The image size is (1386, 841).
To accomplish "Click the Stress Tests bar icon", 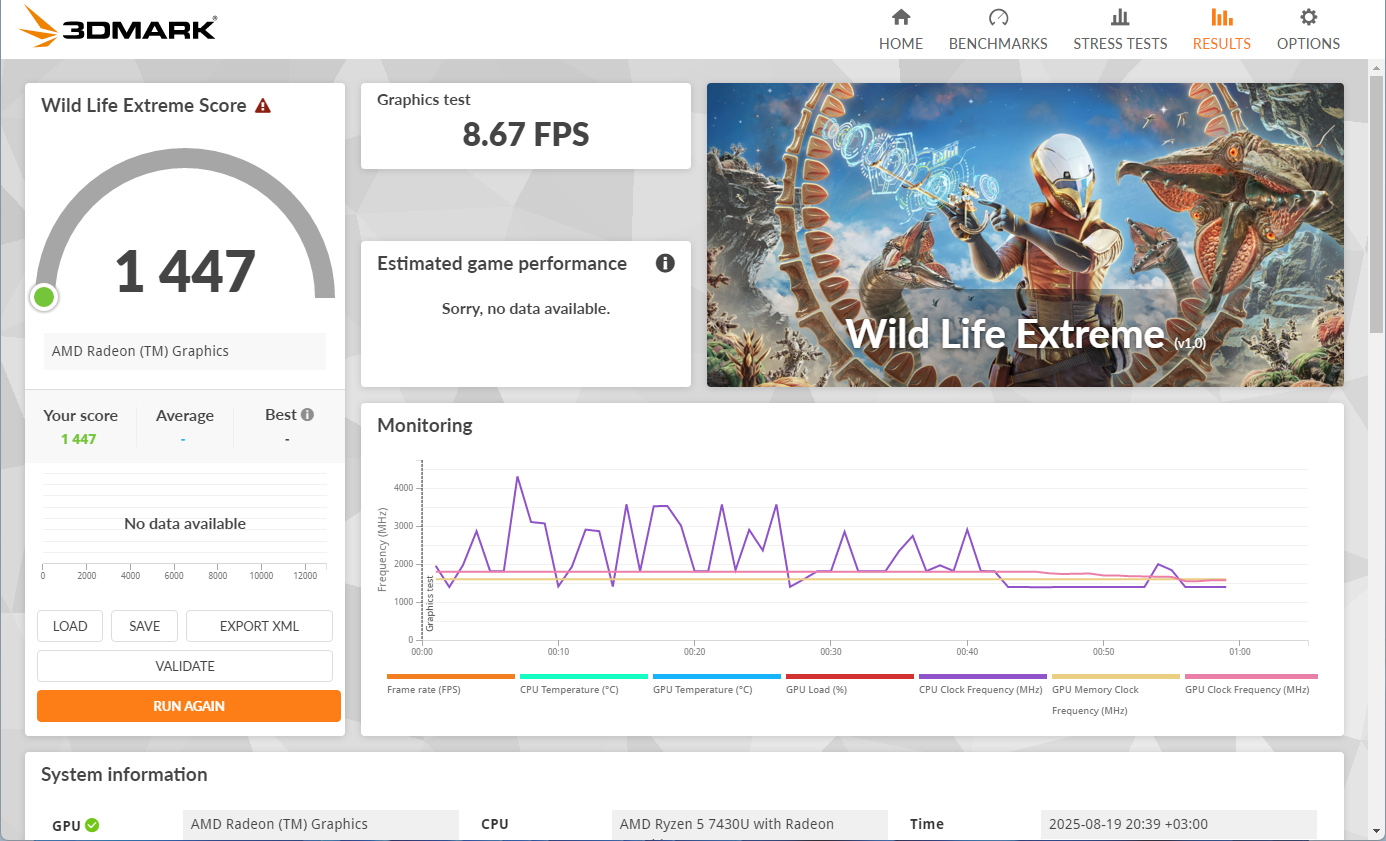I will tap(1120, 17).
